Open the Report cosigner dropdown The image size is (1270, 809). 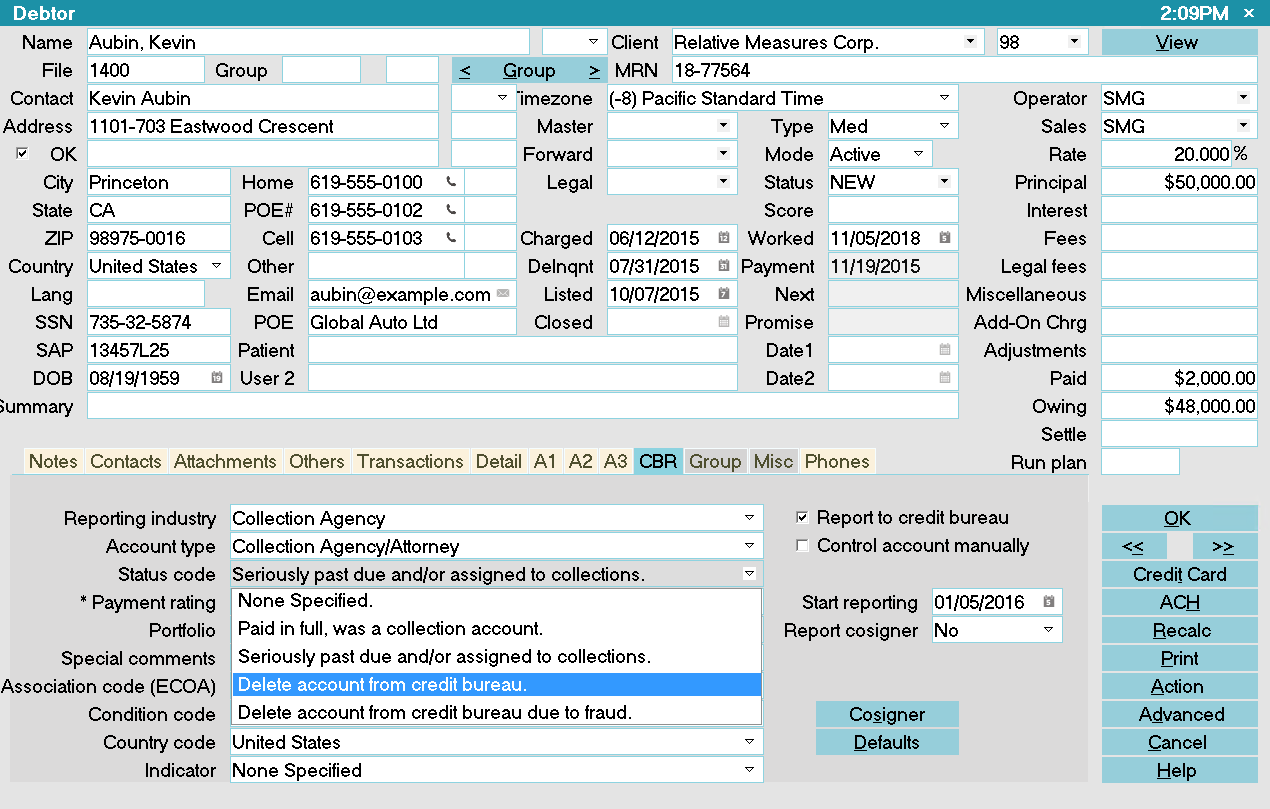pos(1048,630)
